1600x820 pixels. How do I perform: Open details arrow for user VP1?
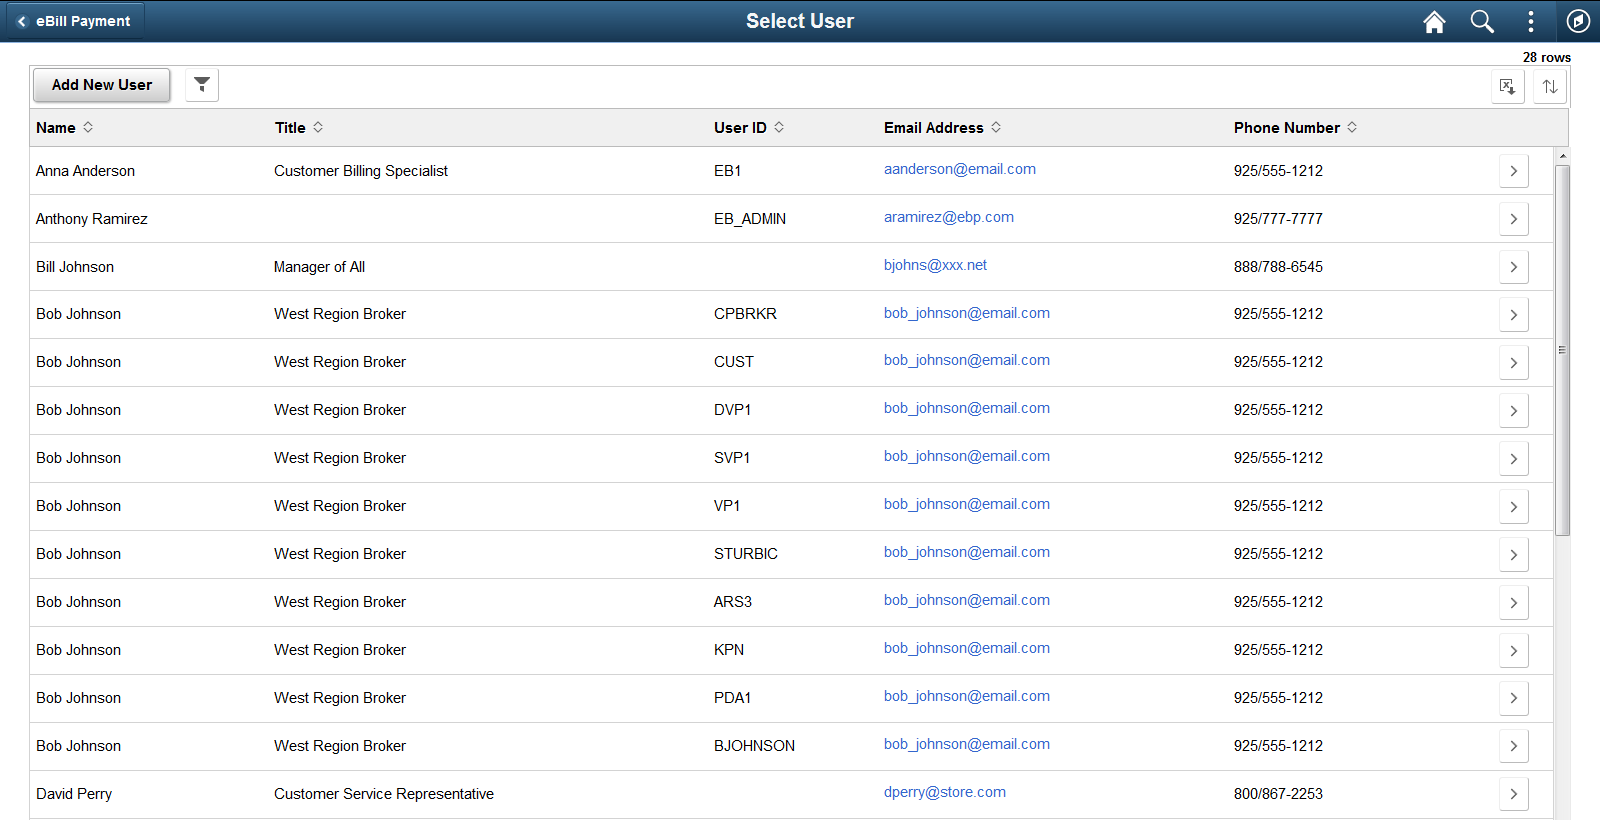(1514, 507)
